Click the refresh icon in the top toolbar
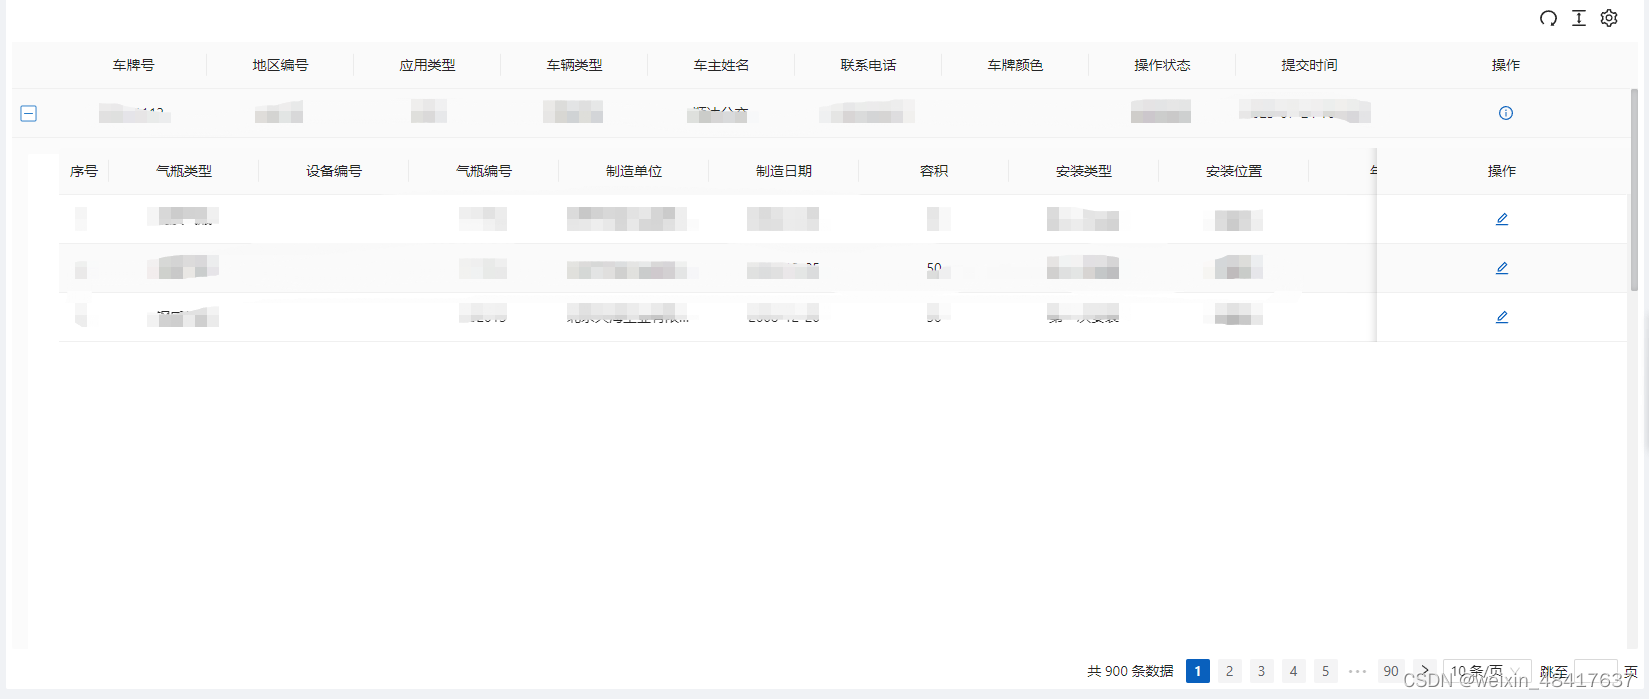Image resolution: width=1649 pixels, height=699 pixels. [1548, 18]
